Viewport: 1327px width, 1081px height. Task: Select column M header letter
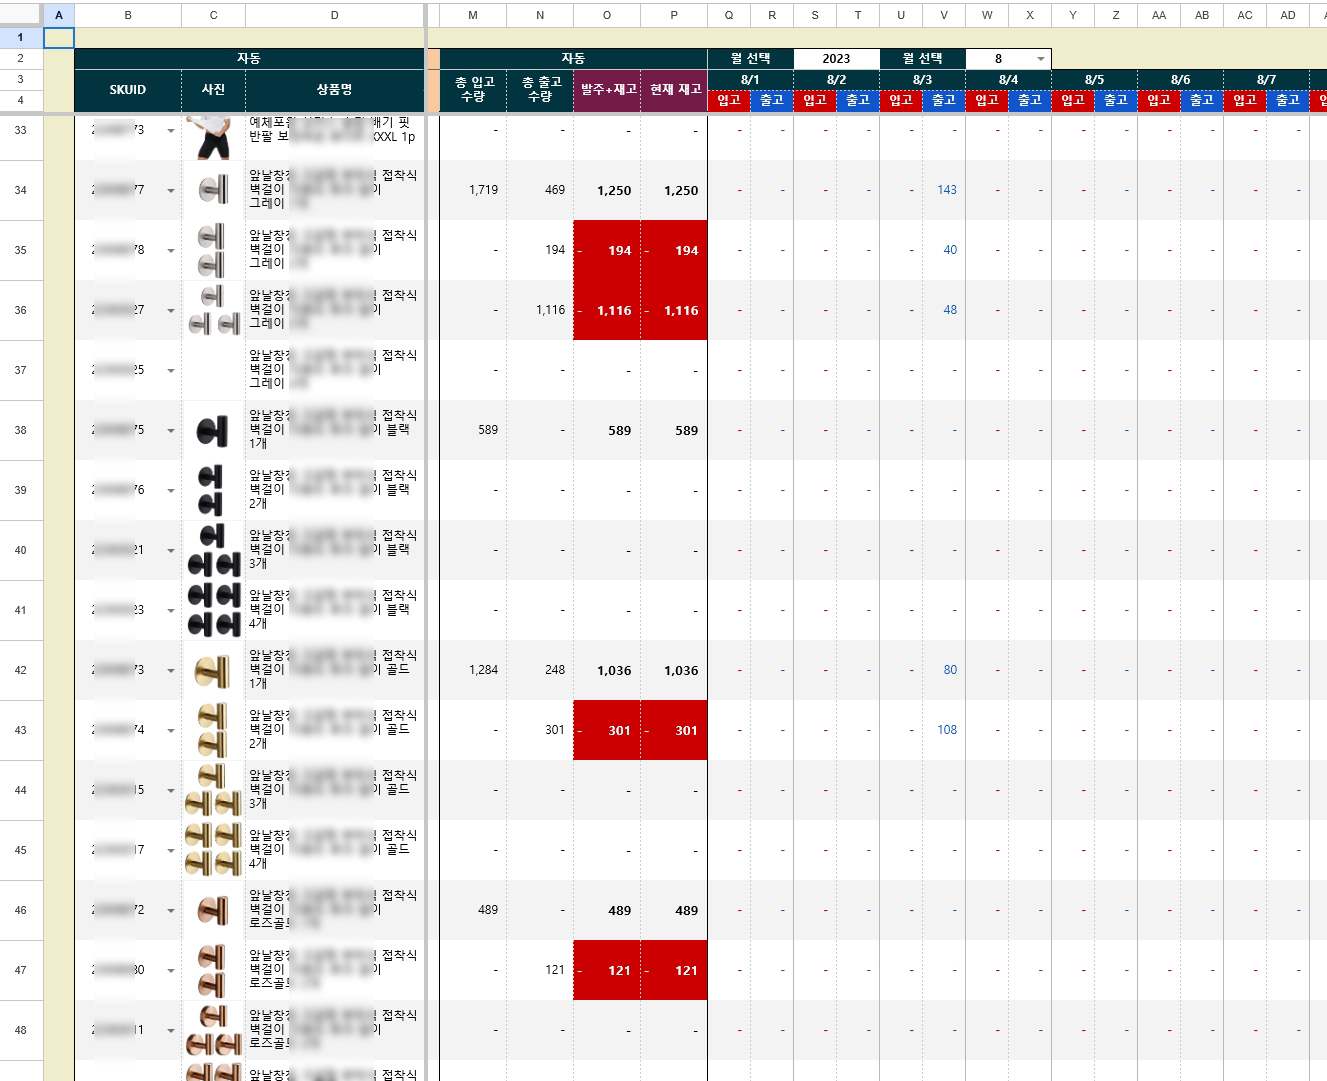click(x=473, y=15)
